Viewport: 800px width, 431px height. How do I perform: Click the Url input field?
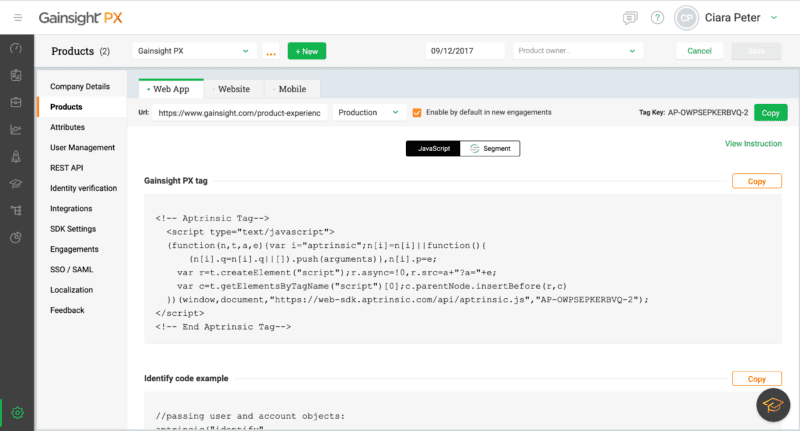point(239,113)
